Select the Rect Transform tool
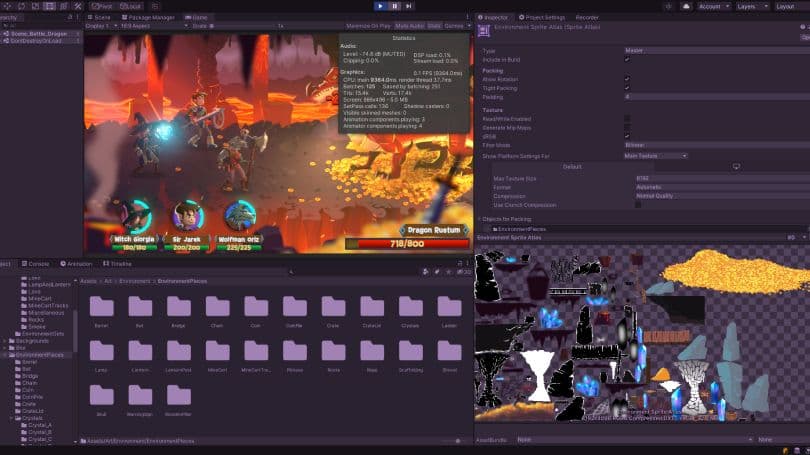Image resolution: width=810 pixels, height=455 pixels. [x=50, y=6]
